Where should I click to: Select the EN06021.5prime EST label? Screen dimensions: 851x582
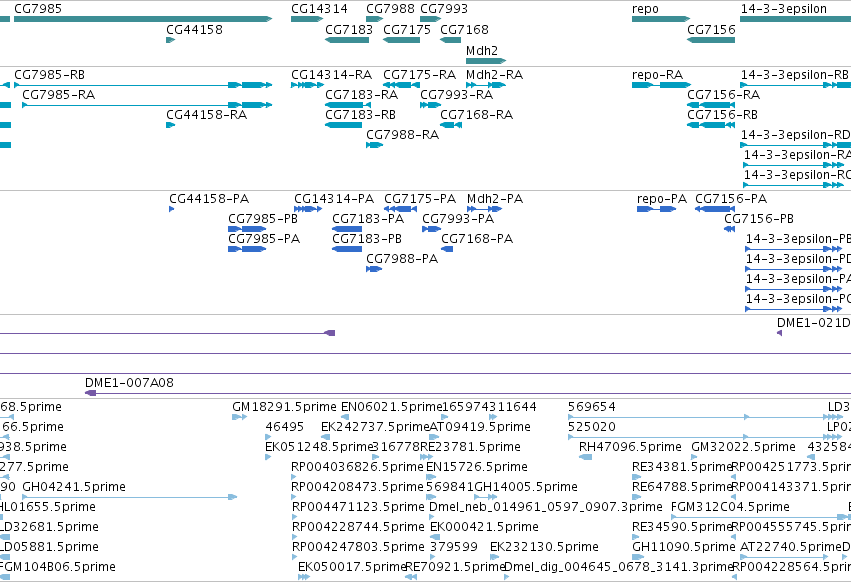[x=391, y=407]
